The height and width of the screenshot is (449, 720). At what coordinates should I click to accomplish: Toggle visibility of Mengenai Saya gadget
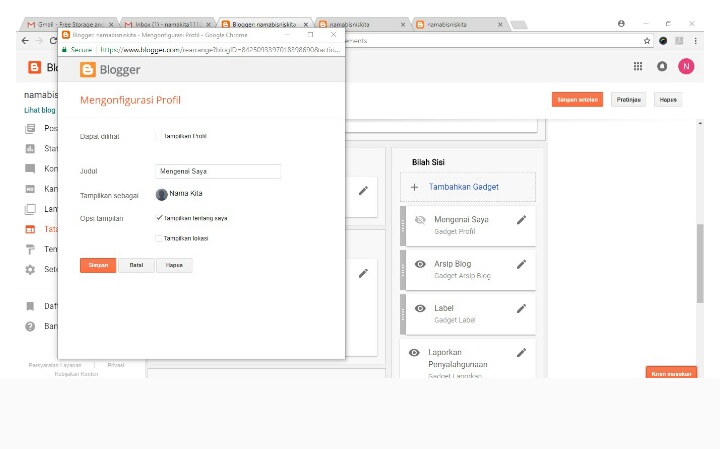[420, 220]
